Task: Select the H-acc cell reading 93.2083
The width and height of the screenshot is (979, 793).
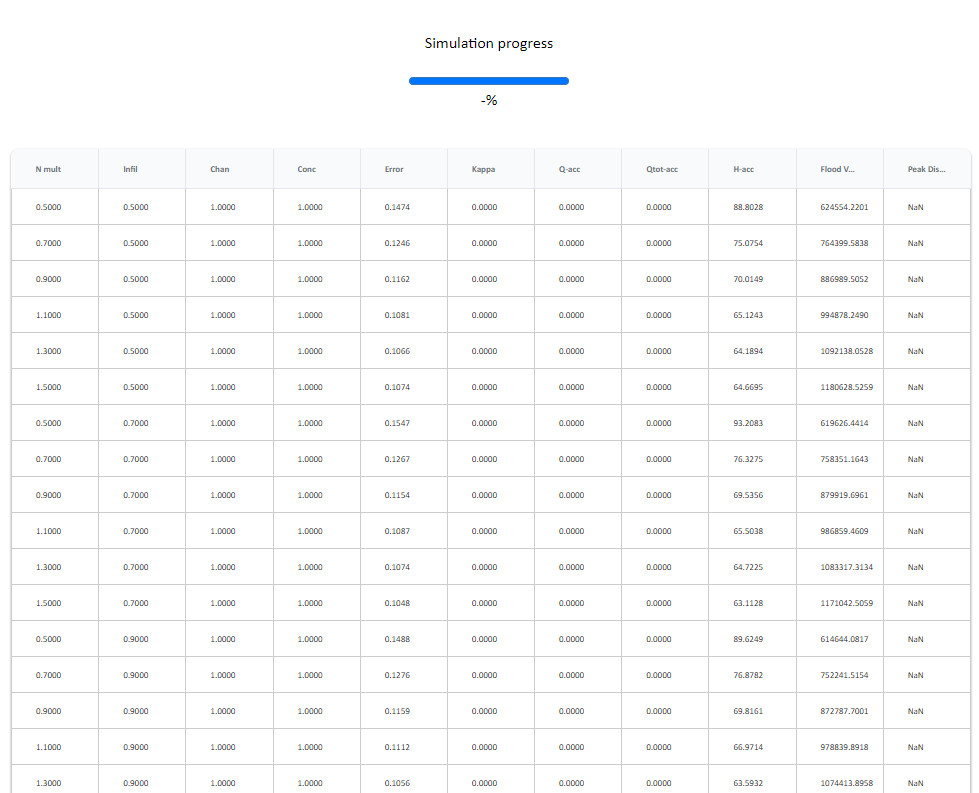Action: click(748, 423)
